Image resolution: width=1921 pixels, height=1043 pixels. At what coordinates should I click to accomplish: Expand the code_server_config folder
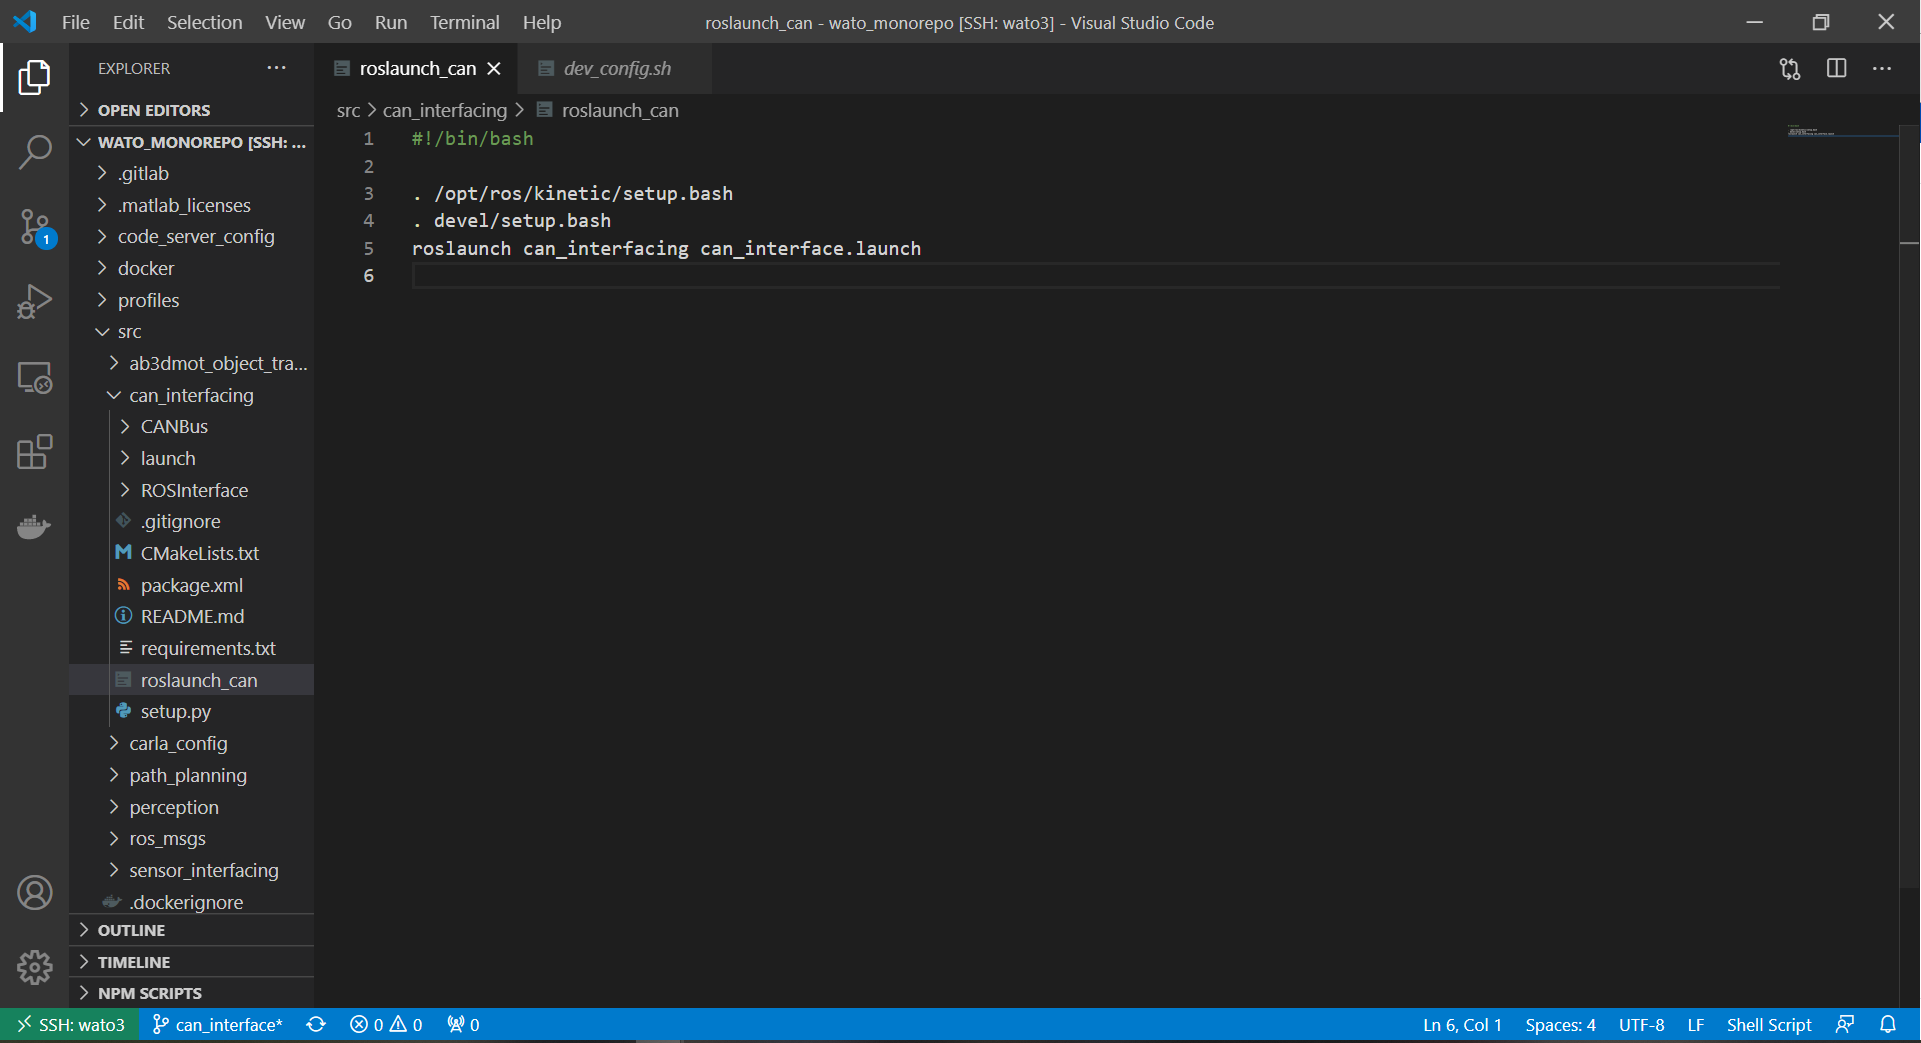(191, 236)
